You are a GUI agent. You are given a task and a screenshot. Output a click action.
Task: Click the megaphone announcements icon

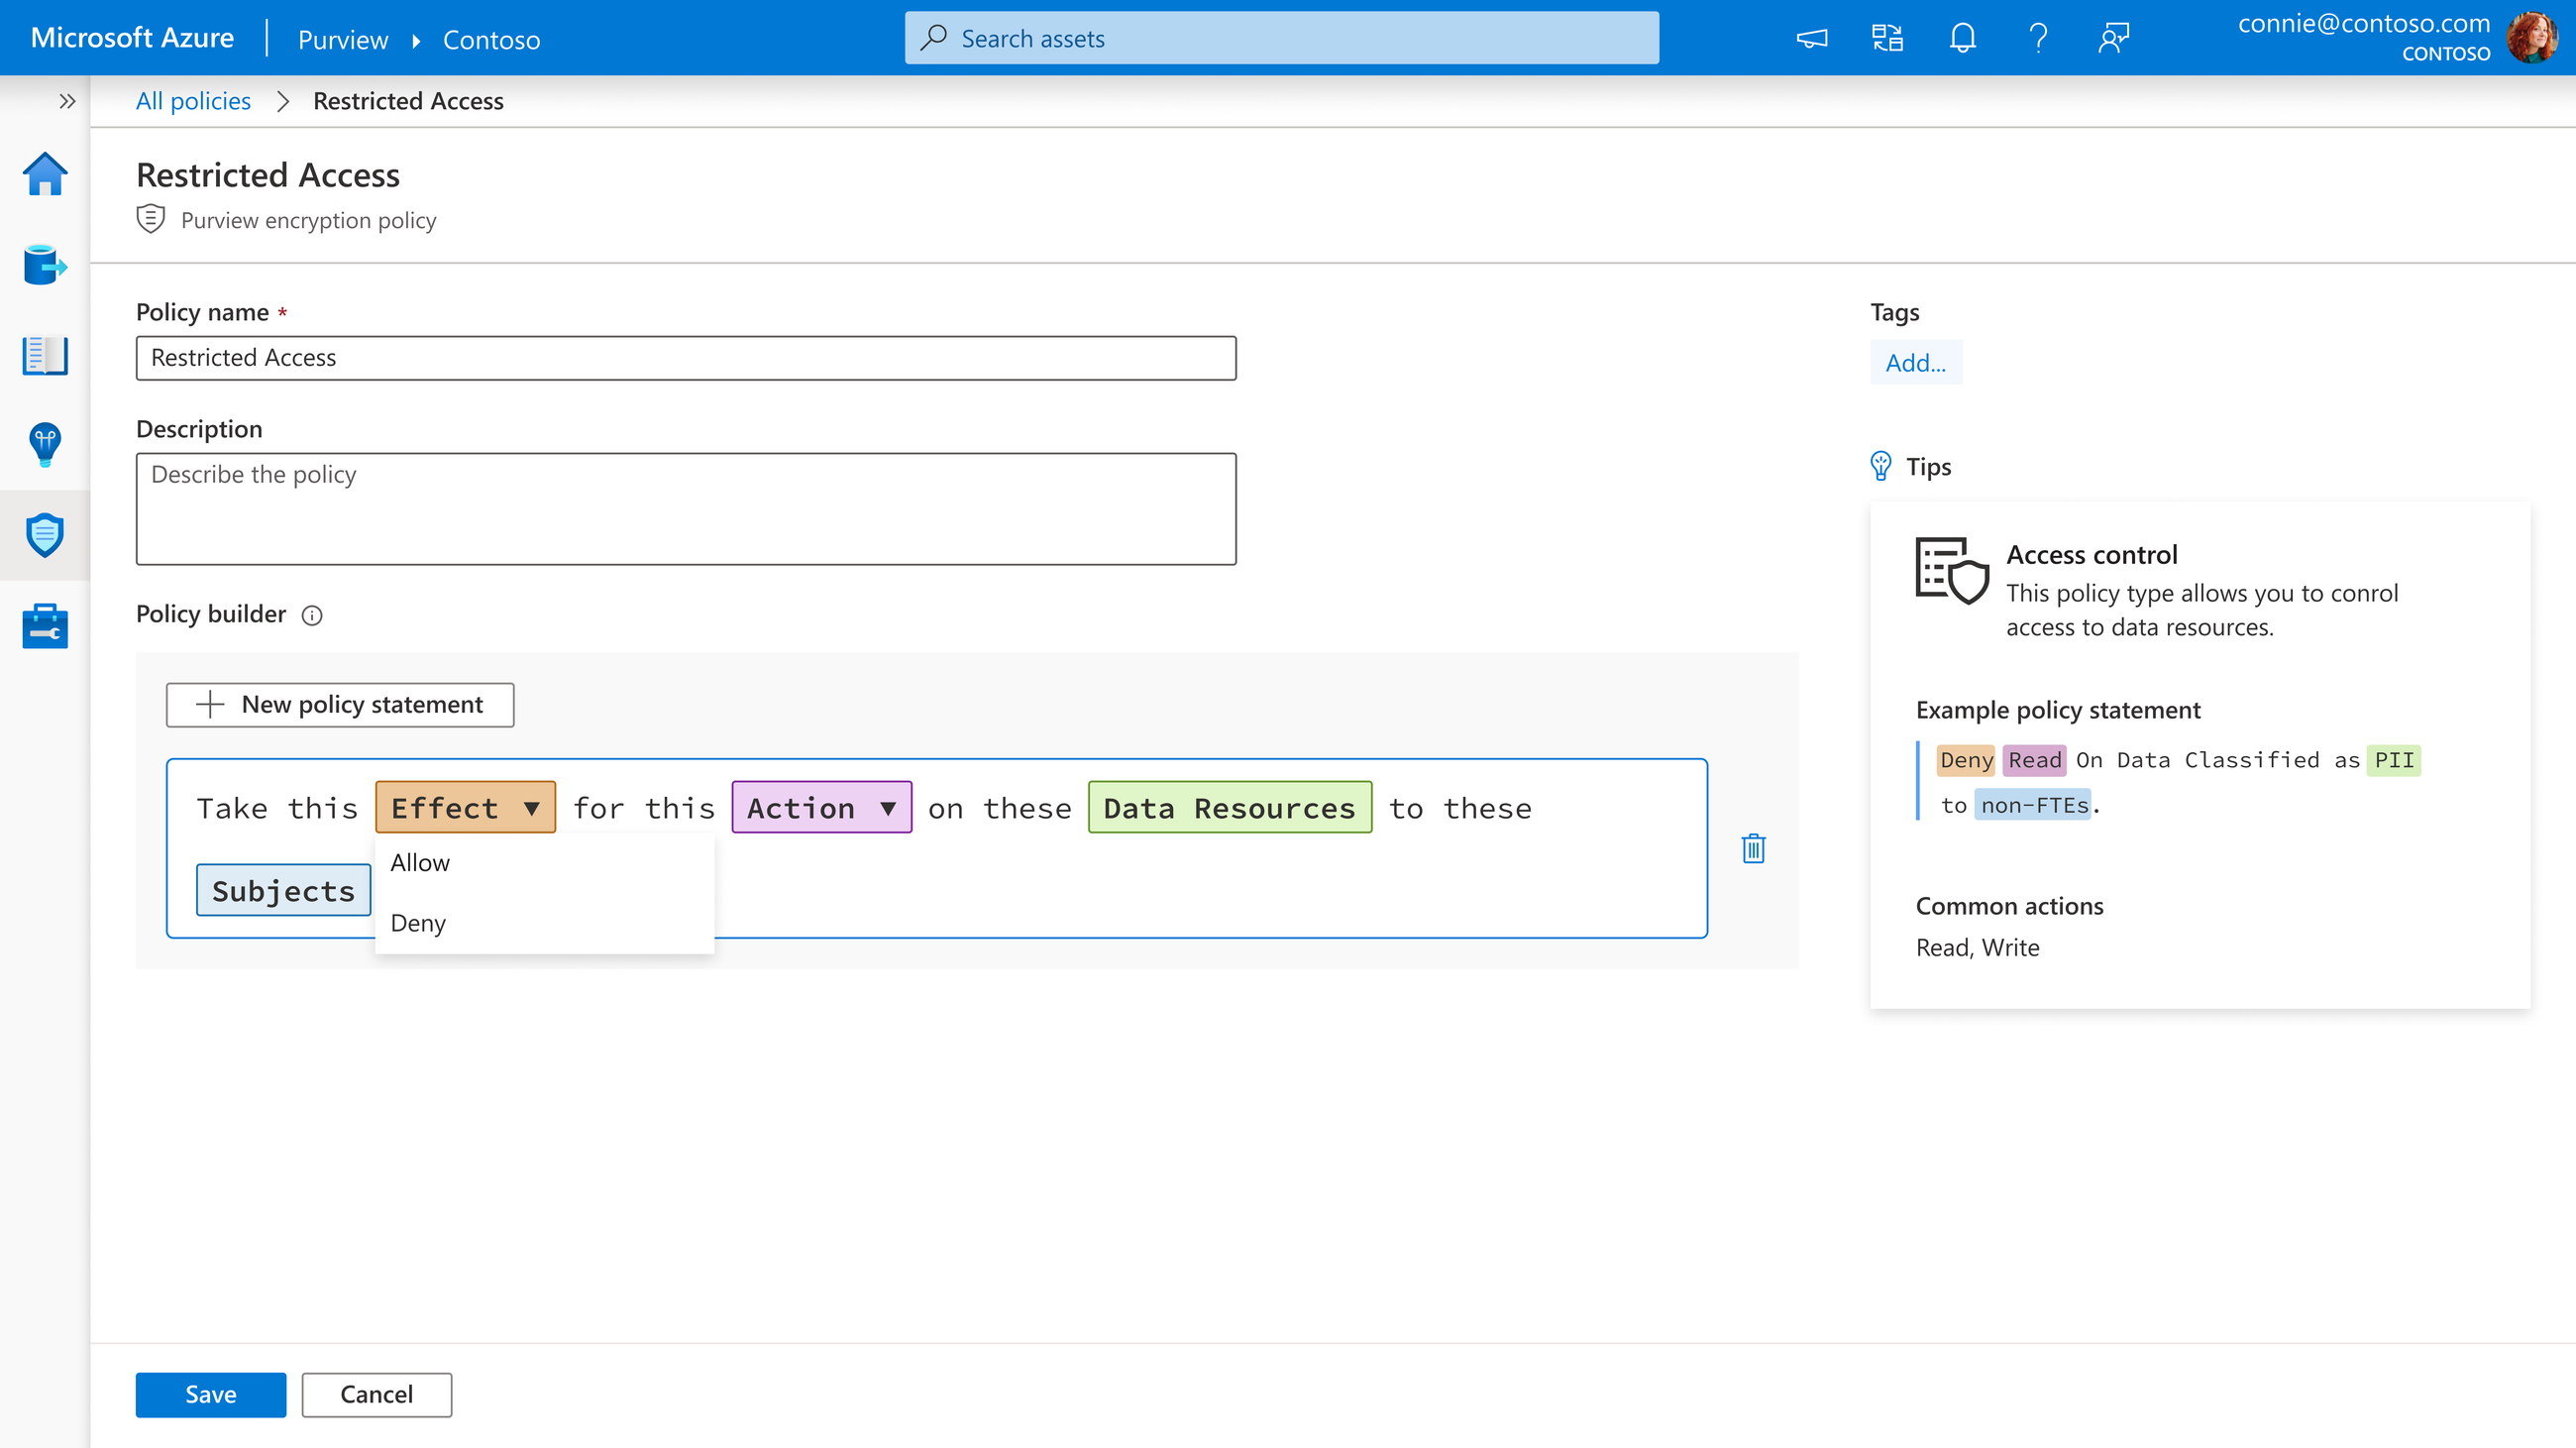[1812, 39]
